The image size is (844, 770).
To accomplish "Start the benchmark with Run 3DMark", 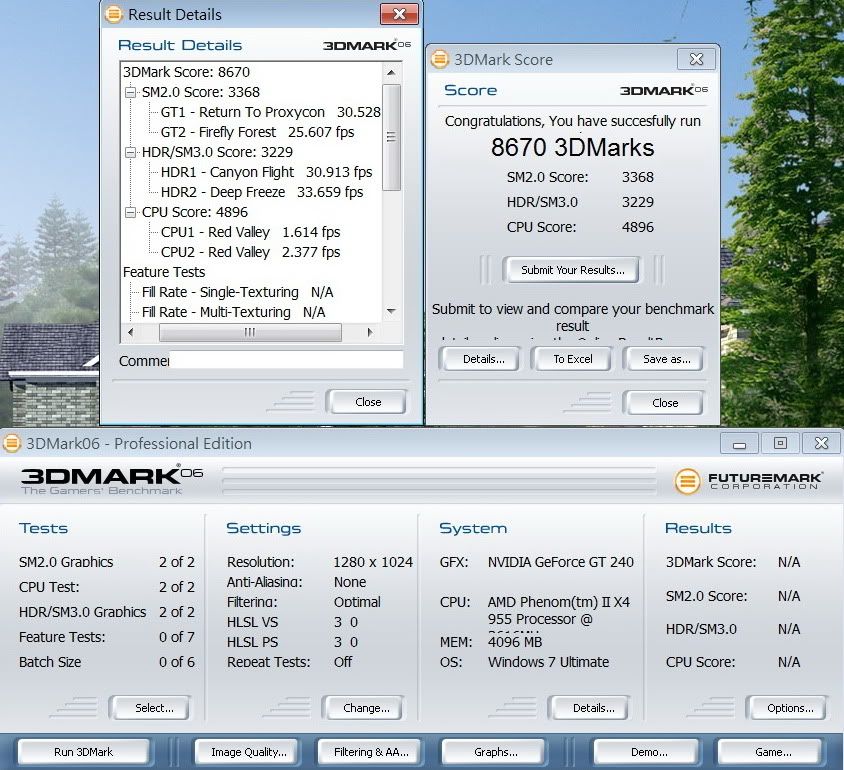I will pos(83,752).
